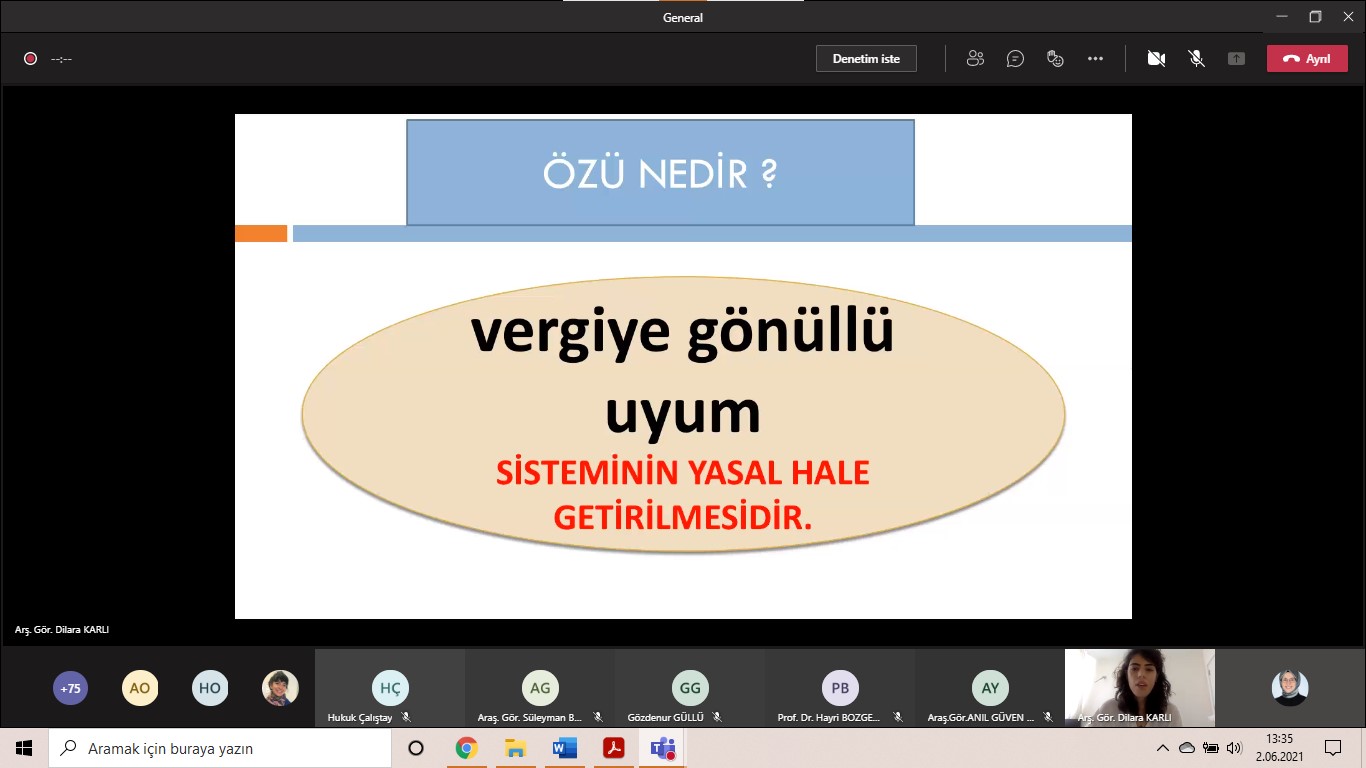
Task: Open Adobe Acrobat from the taskbar
Action: pyautogui.click(x=613, y=748)
